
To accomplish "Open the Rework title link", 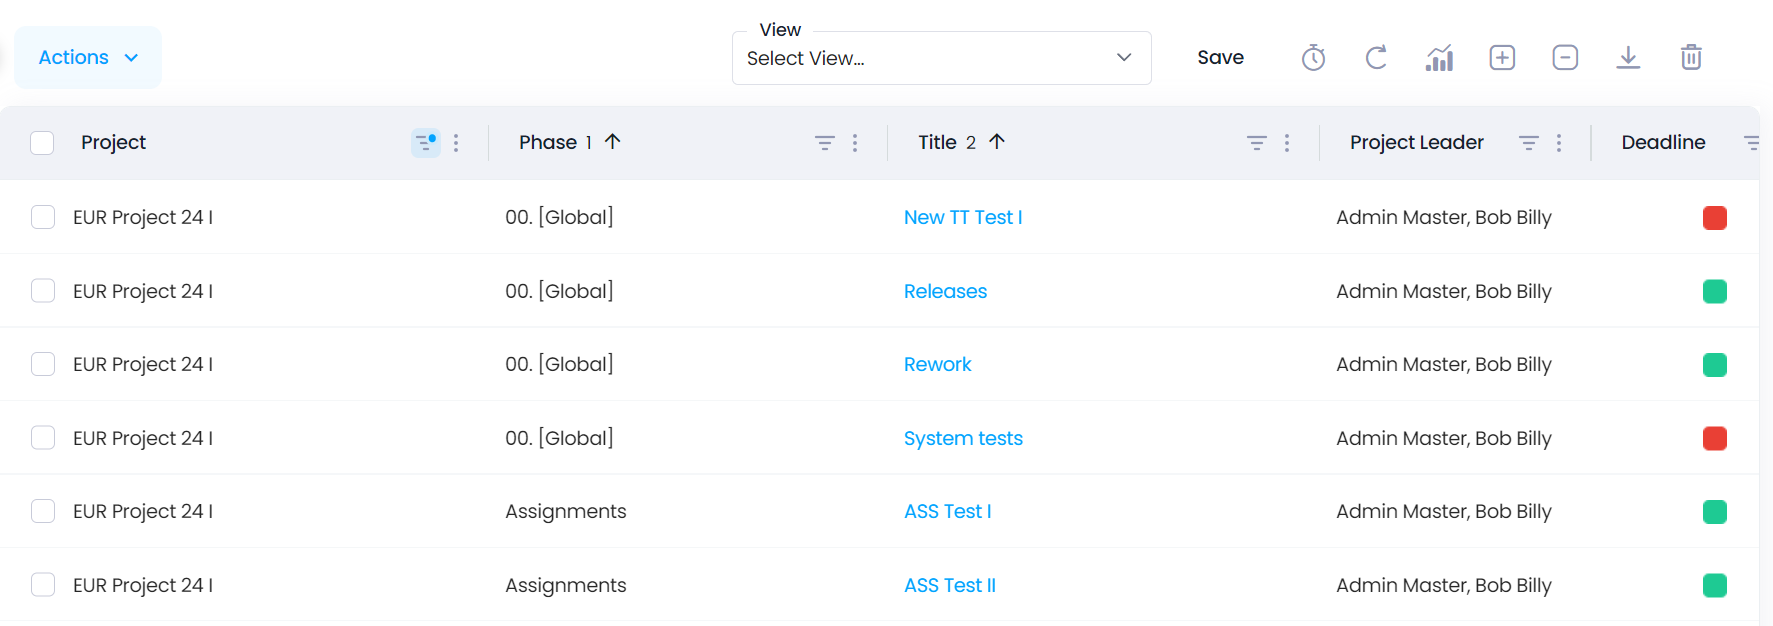I will click(938, 364).
